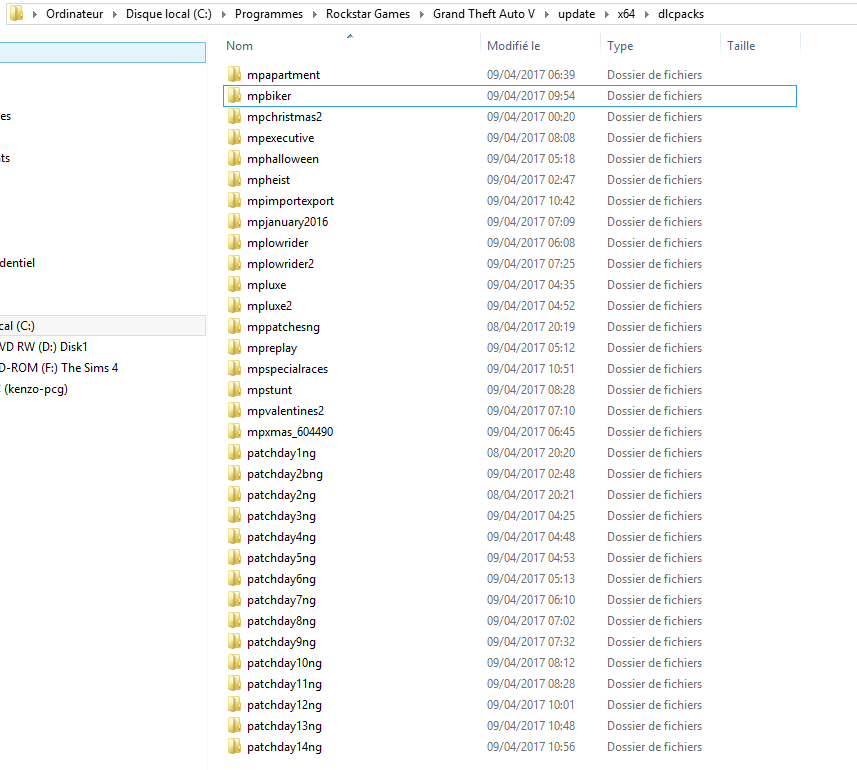Select the mpspecialraces folder icon
This screenshot has width=857, height=770.
(x=234, y=368)
